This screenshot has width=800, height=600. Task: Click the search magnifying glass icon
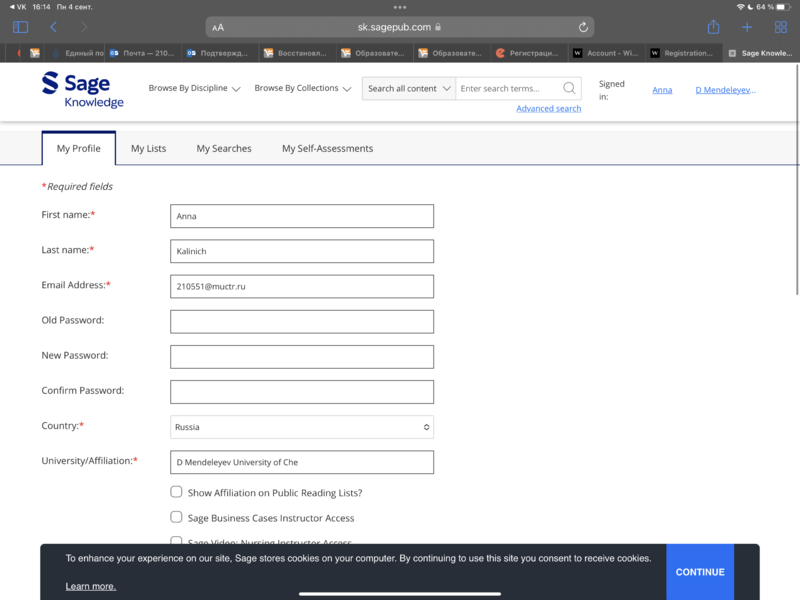point(569,88)
